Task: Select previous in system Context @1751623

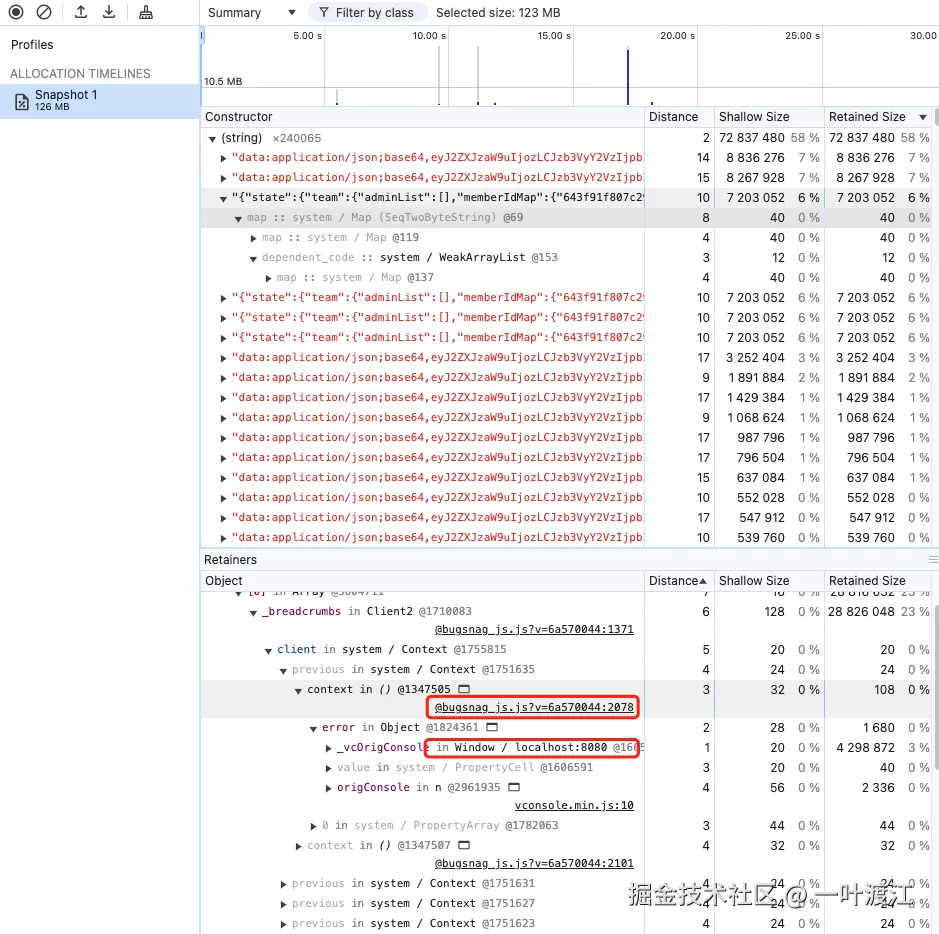Action: tap(565, 923)
